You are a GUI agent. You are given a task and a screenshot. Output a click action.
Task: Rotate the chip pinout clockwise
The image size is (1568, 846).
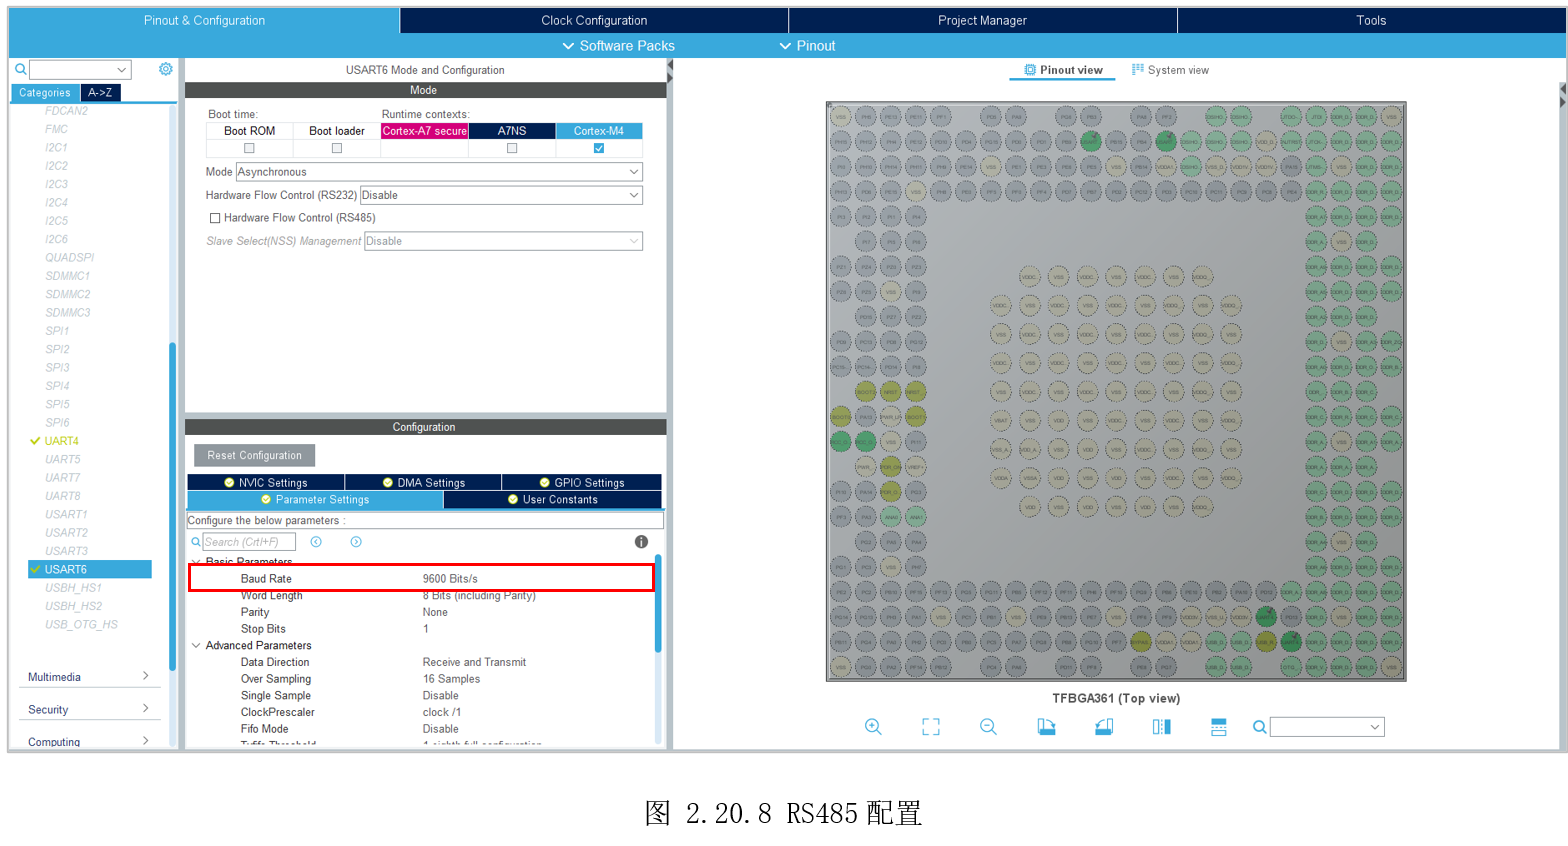click(x=1046, y=727)
